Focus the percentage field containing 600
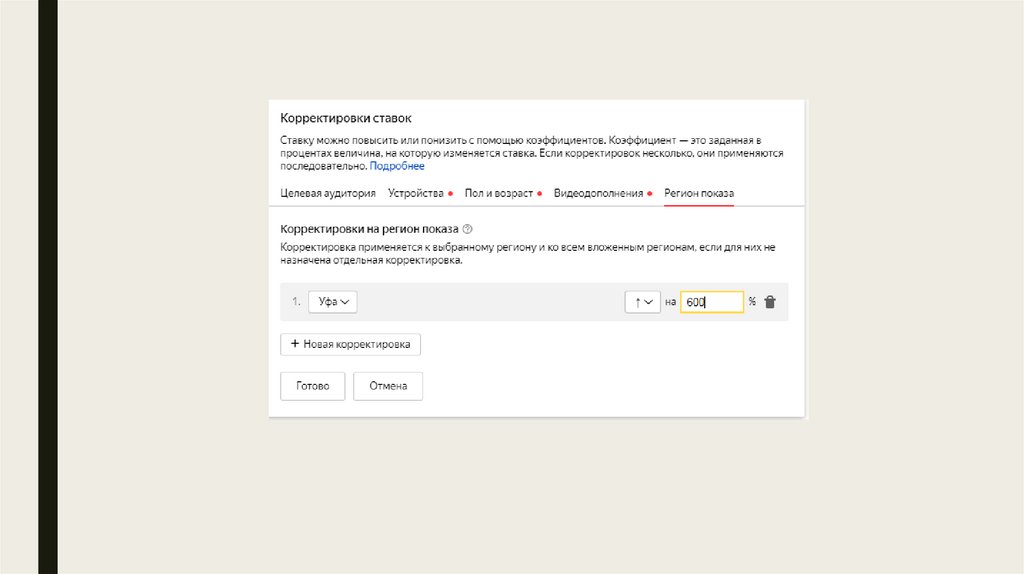Image resolution: width=1024 pixels, height=574 pixels. click(711, 302)
